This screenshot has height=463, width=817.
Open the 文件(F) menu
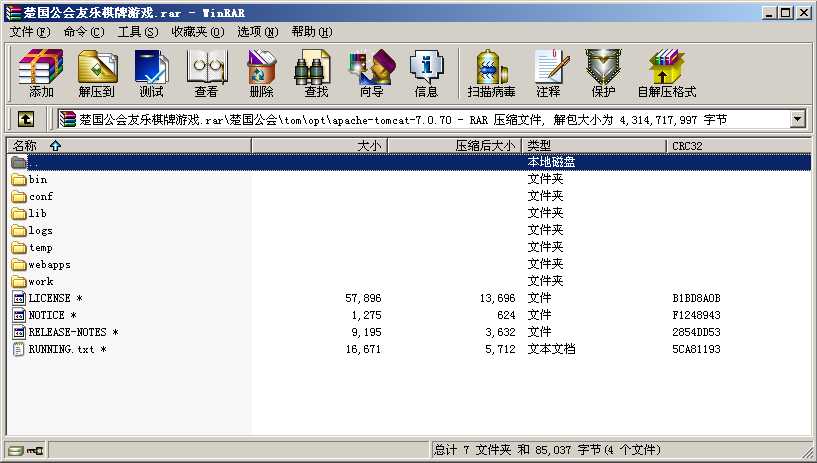coord(30,32)
